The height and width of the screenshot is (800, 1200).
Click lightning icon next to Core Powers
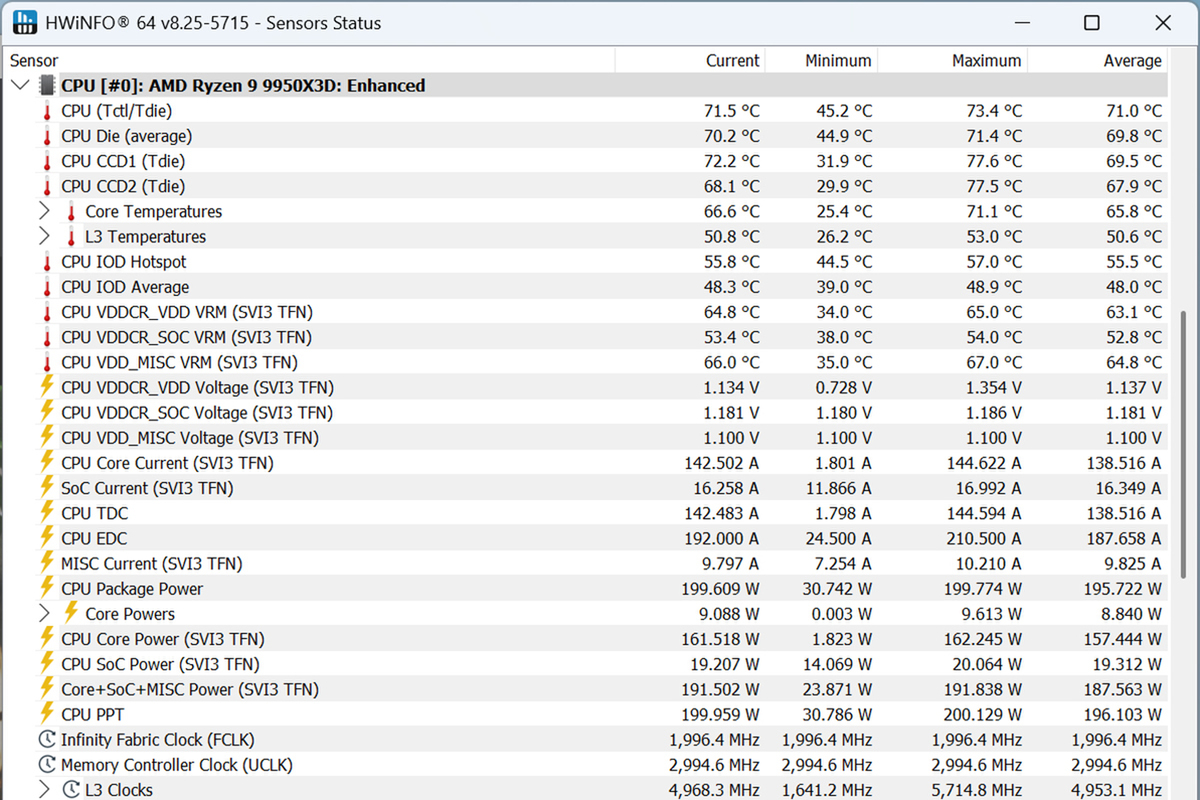71,614
